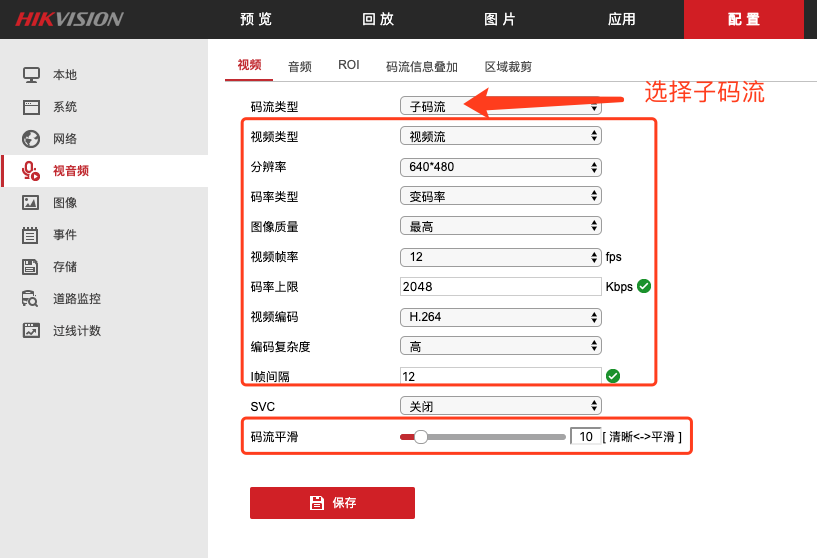The image size is (817, 558).
Task: Click the 码率上限 bitrate input field
Action: point(500,287)
